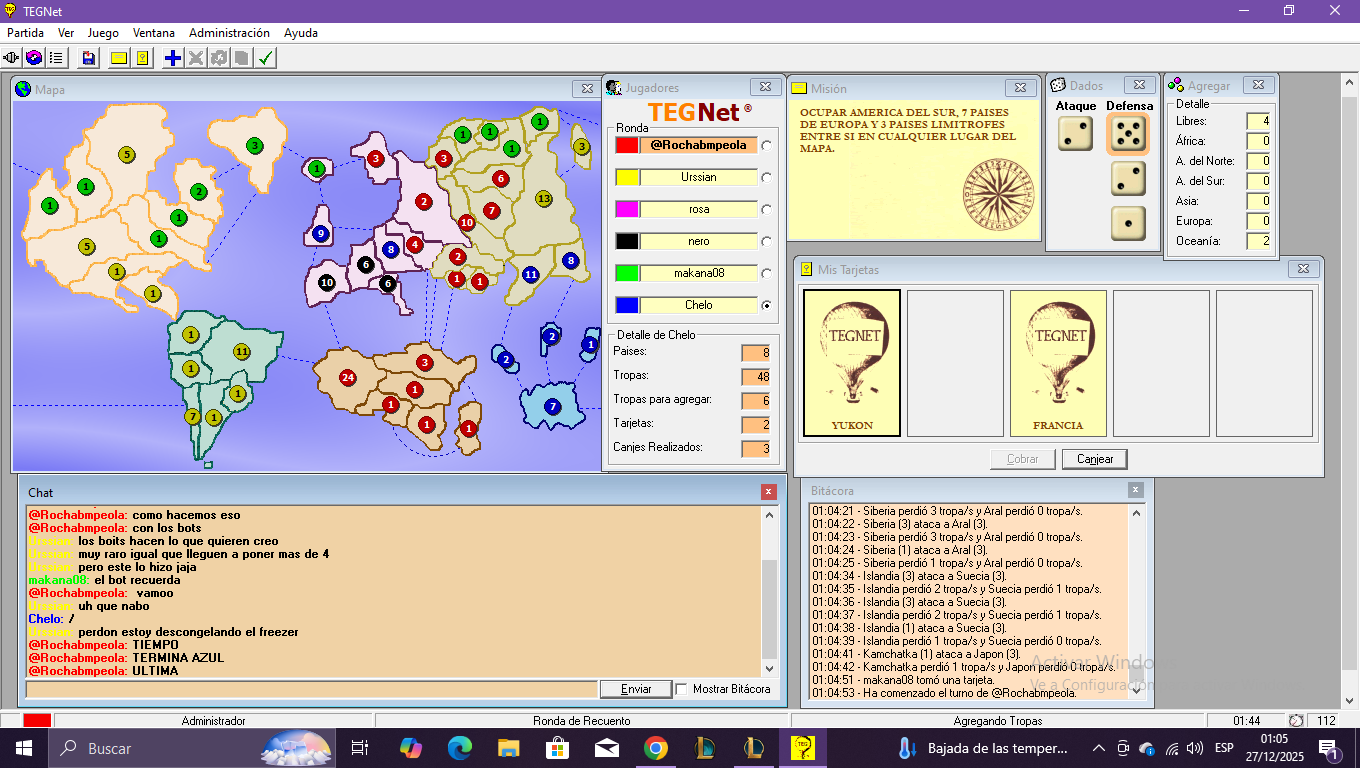Select radio button next to makana08

coord(767,274)
